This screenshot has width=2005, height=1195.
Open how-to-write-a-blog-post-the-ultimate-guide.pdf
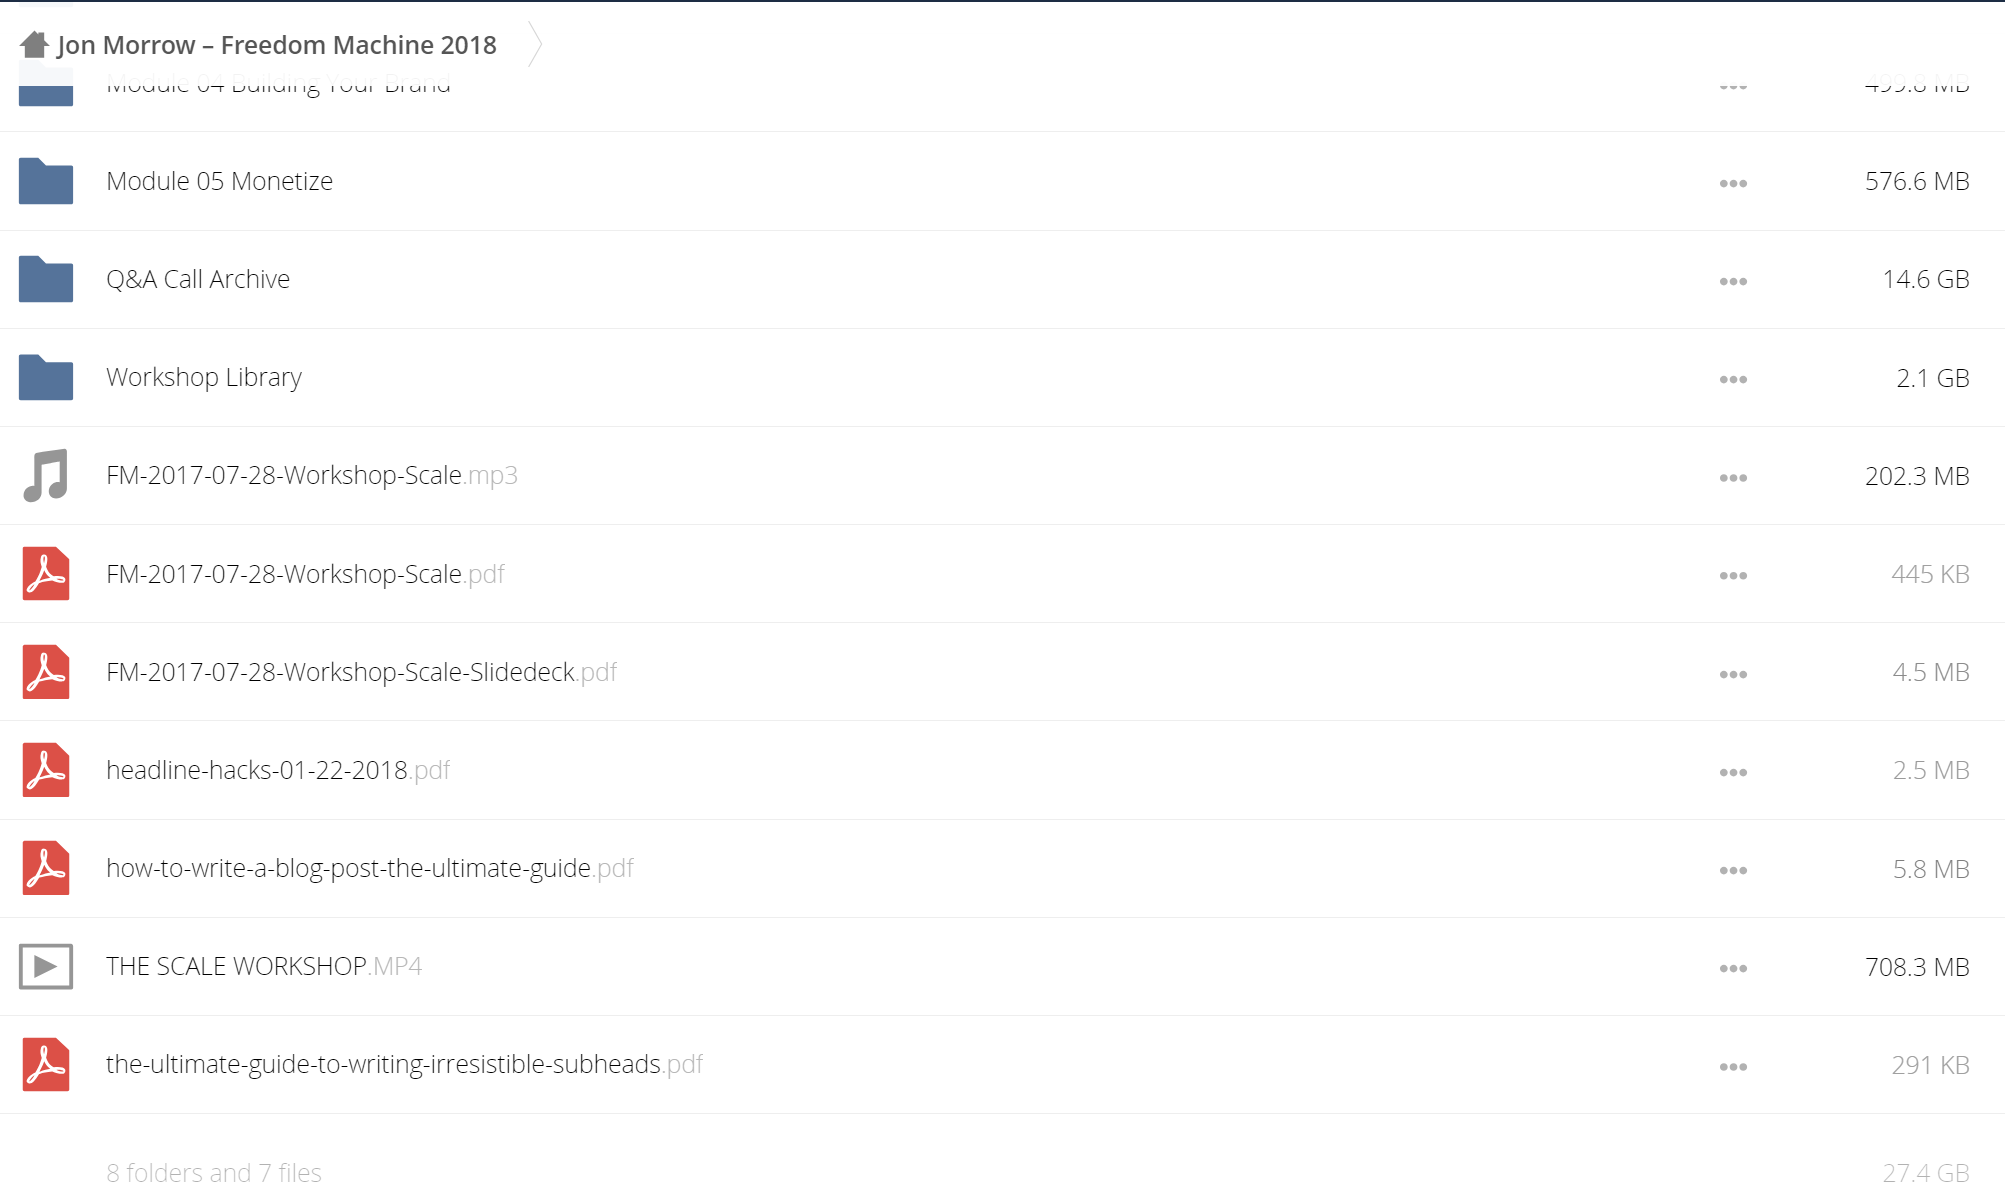(370, 868)
